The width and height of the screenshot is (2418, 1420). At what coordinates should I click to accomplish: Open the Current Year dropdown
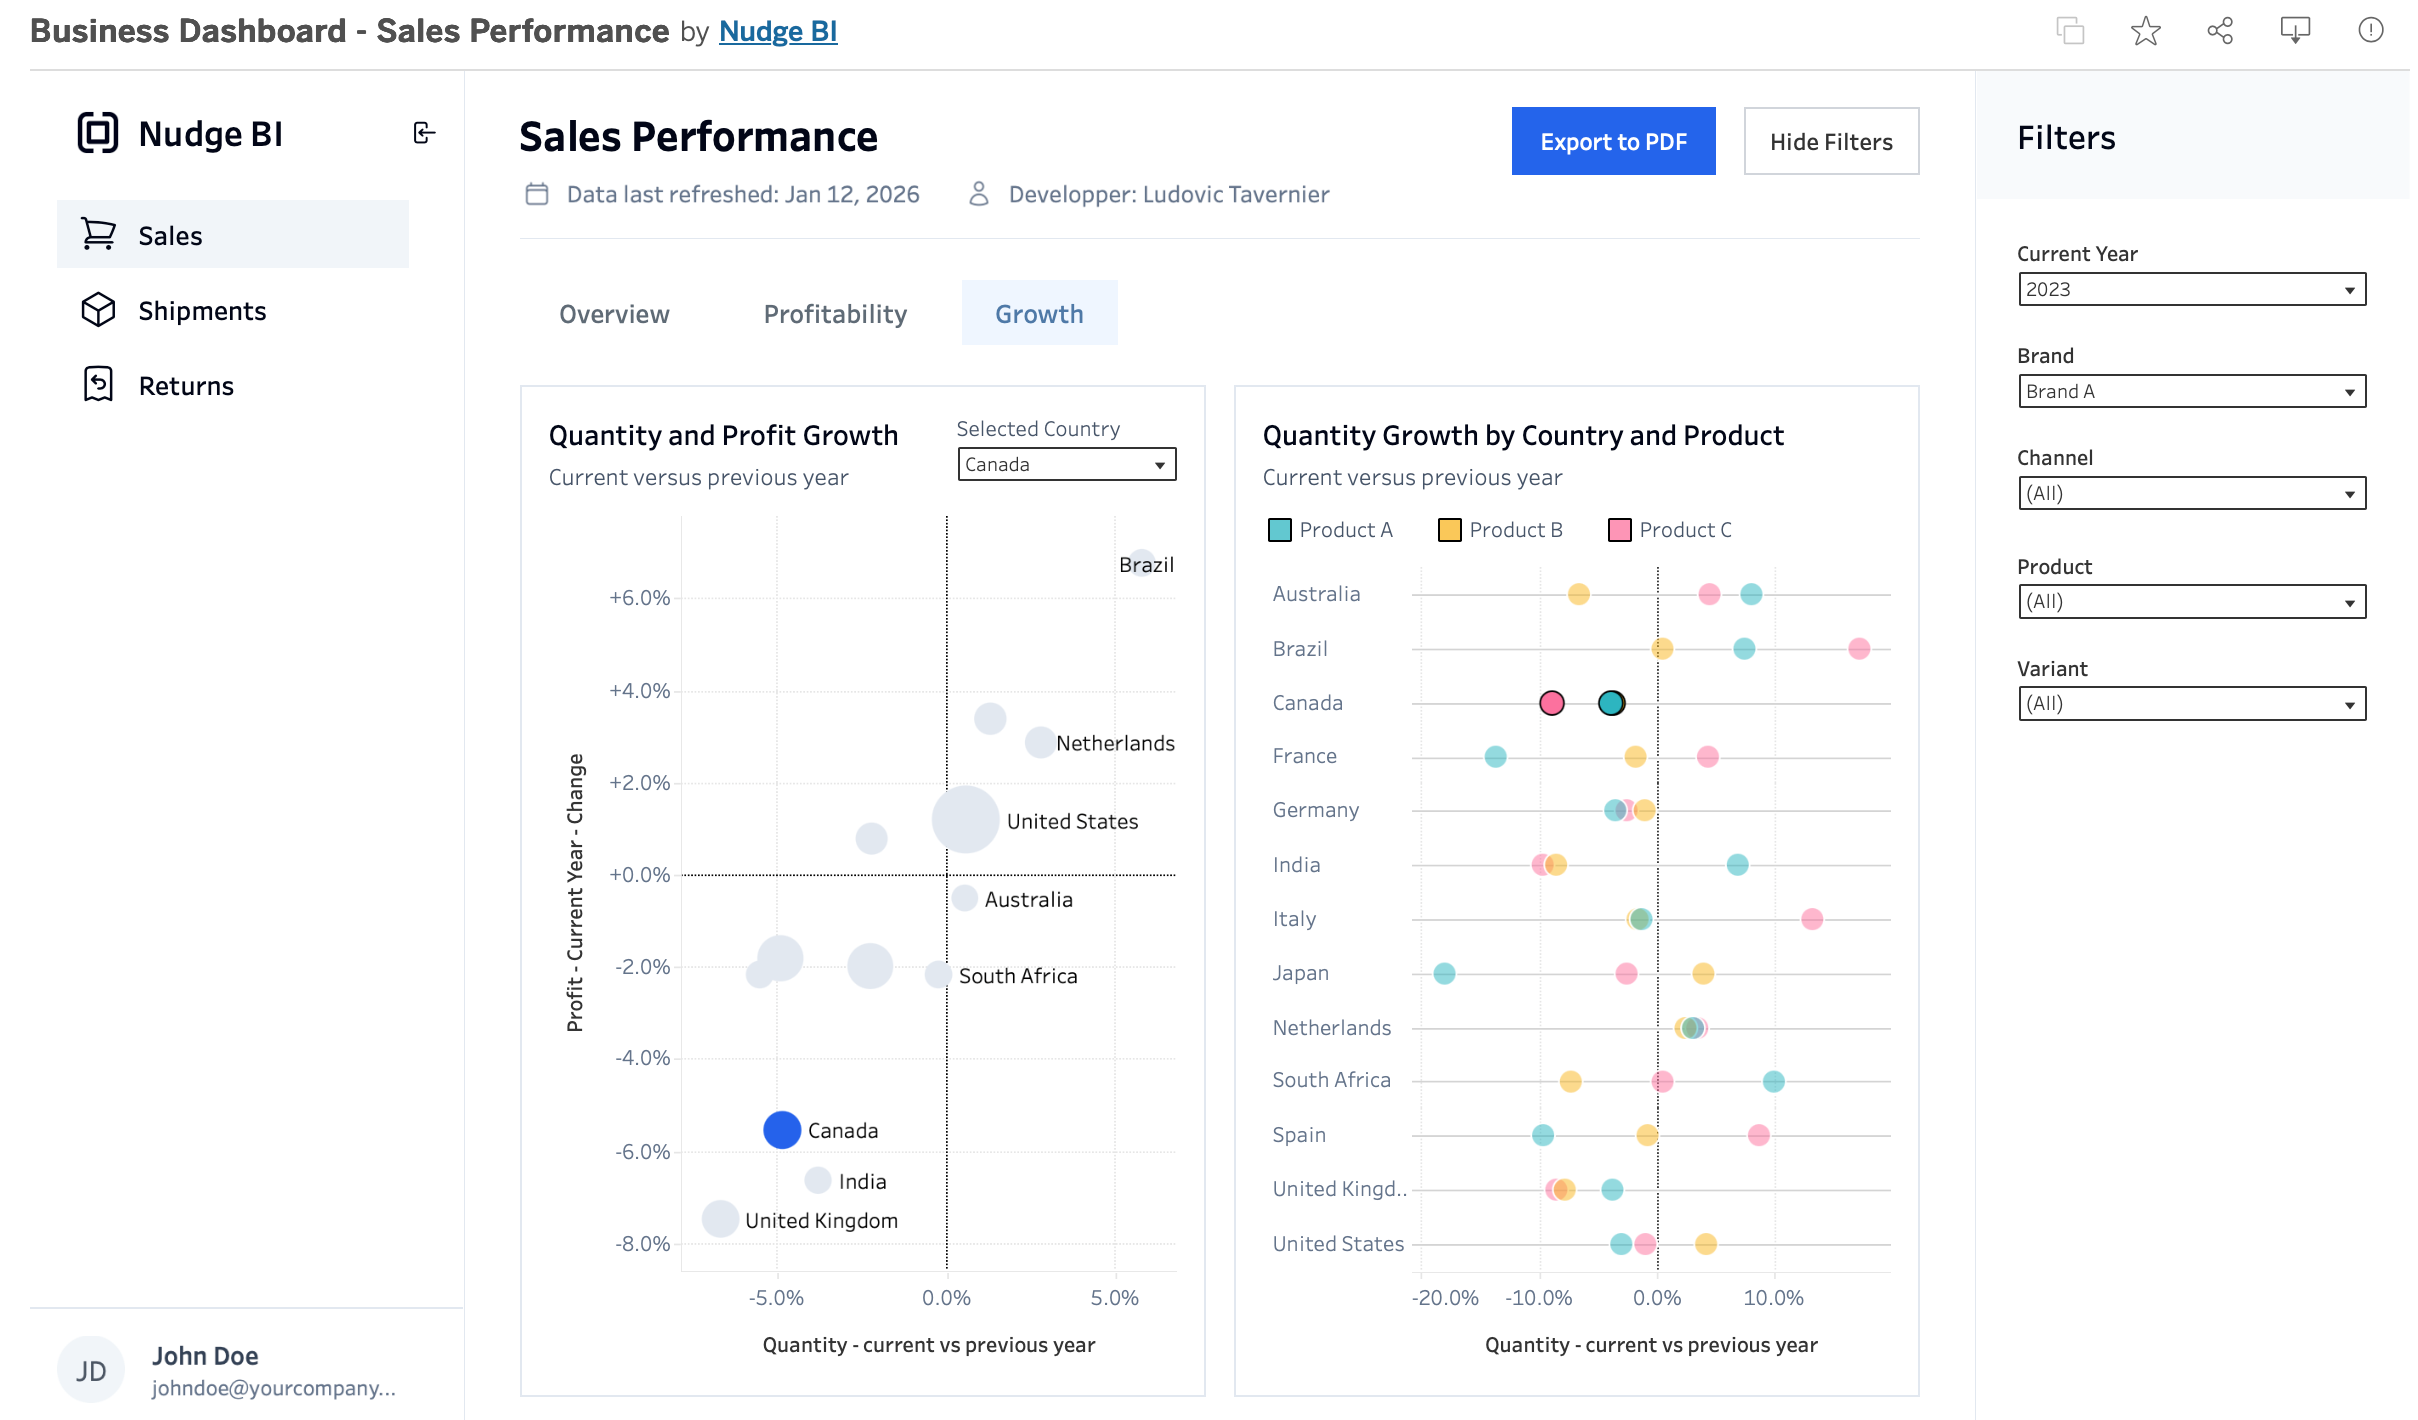click(2191, 290)
